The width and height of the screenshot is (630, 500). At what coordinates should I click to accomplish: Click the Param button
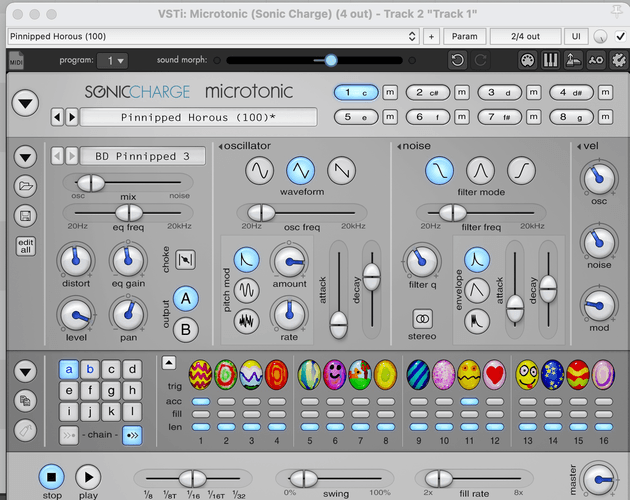pos(464,36)
